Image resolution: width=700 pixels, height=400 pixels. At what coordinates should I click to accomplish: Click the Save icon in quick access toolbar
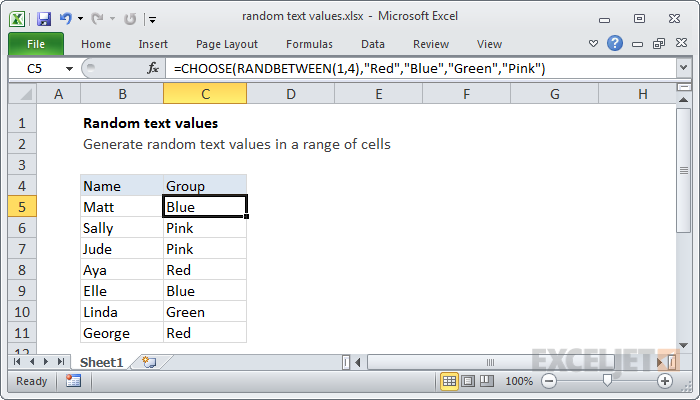click(x=44, y=18)
